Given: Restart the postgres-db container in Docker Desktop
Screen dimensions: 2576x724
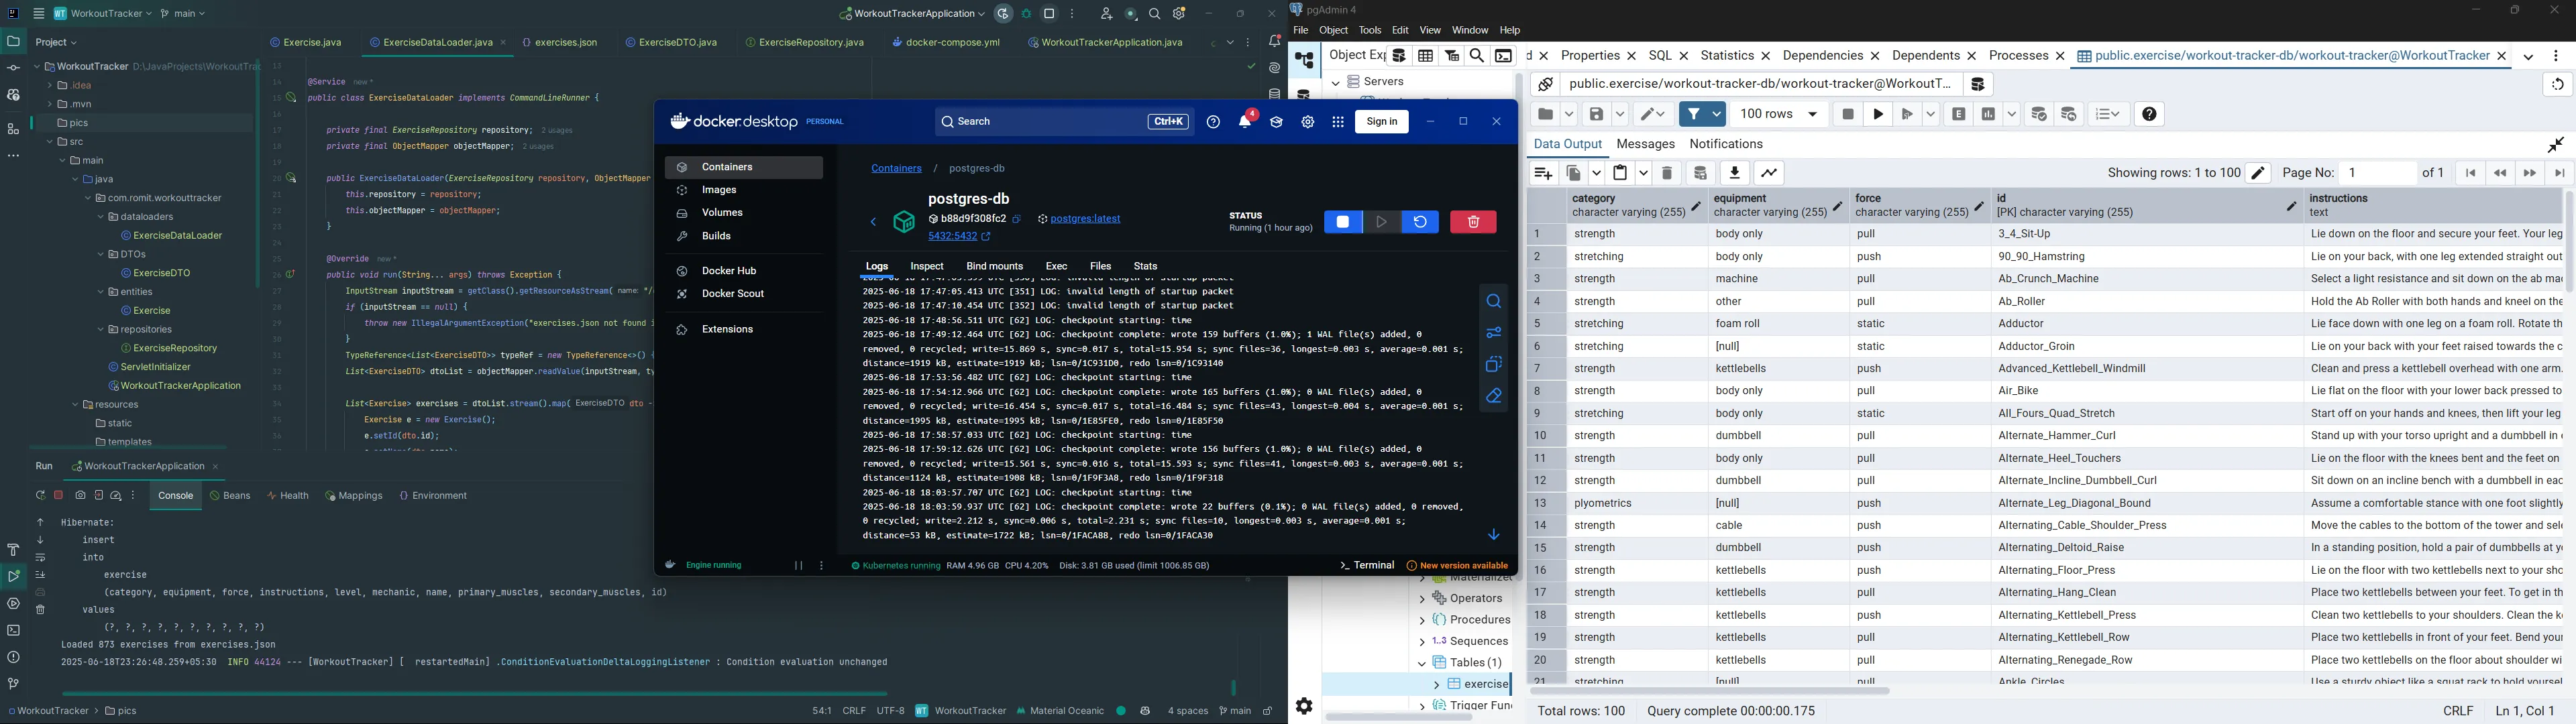Looking at the screenshot, I should (x=1420, y=222).
